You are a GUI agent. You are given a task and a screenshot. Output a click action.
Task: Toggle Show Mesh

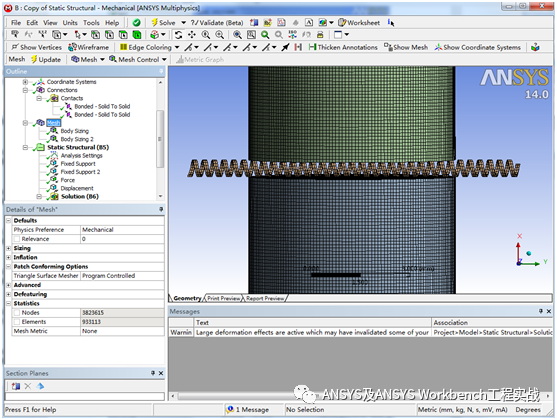(x=406, y=47)
